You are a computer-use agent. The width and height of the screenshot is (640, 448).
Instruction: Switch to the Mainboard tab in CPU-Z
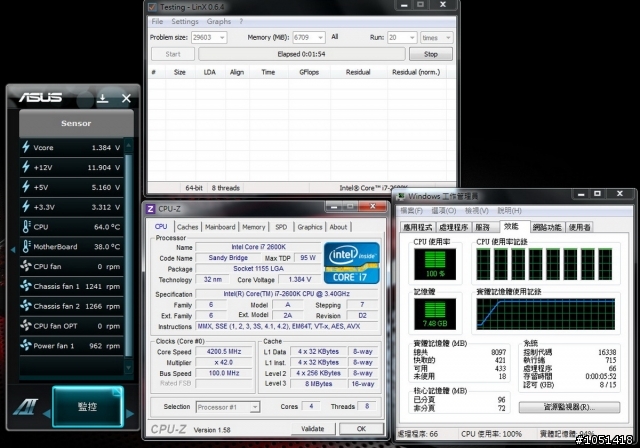point(220,227)
